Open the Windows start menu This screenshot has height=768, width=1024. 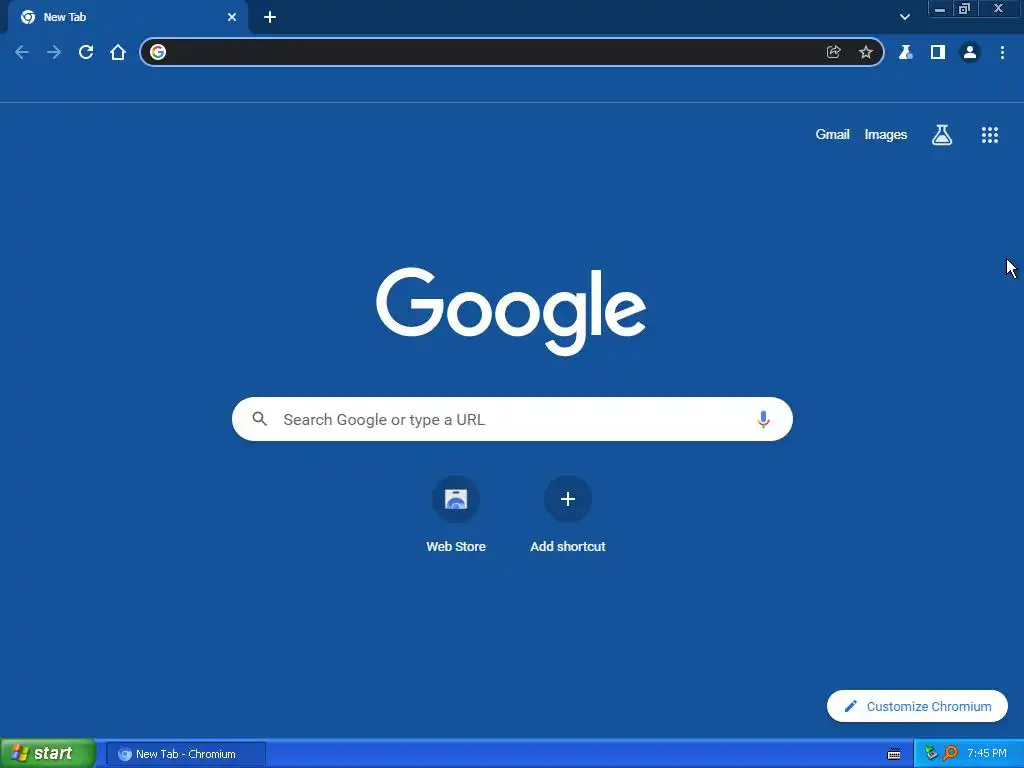[x=48, y=754]
